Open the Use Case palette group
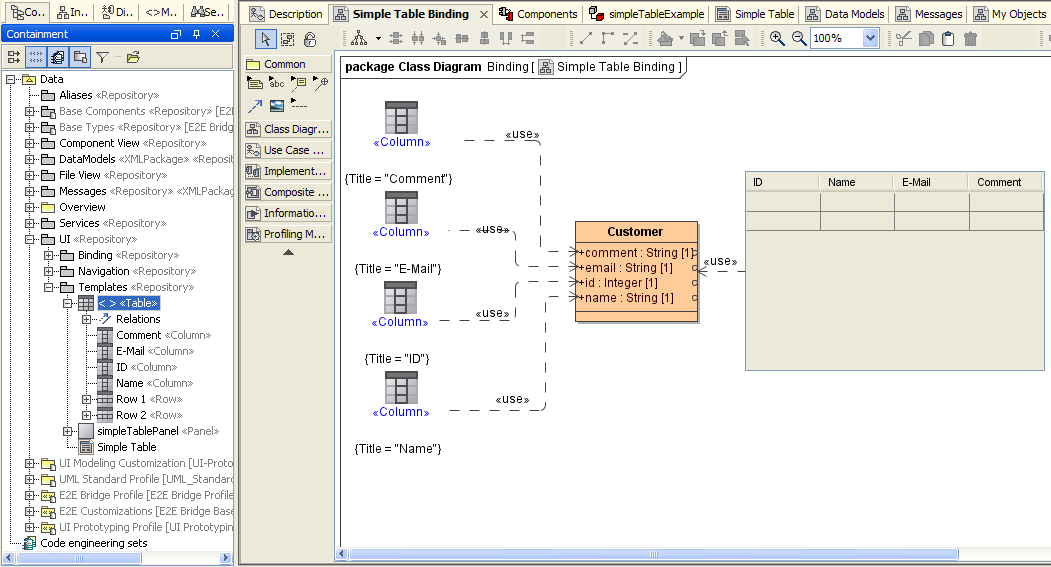Viewport: 1051px width, 567px height. 287,150
